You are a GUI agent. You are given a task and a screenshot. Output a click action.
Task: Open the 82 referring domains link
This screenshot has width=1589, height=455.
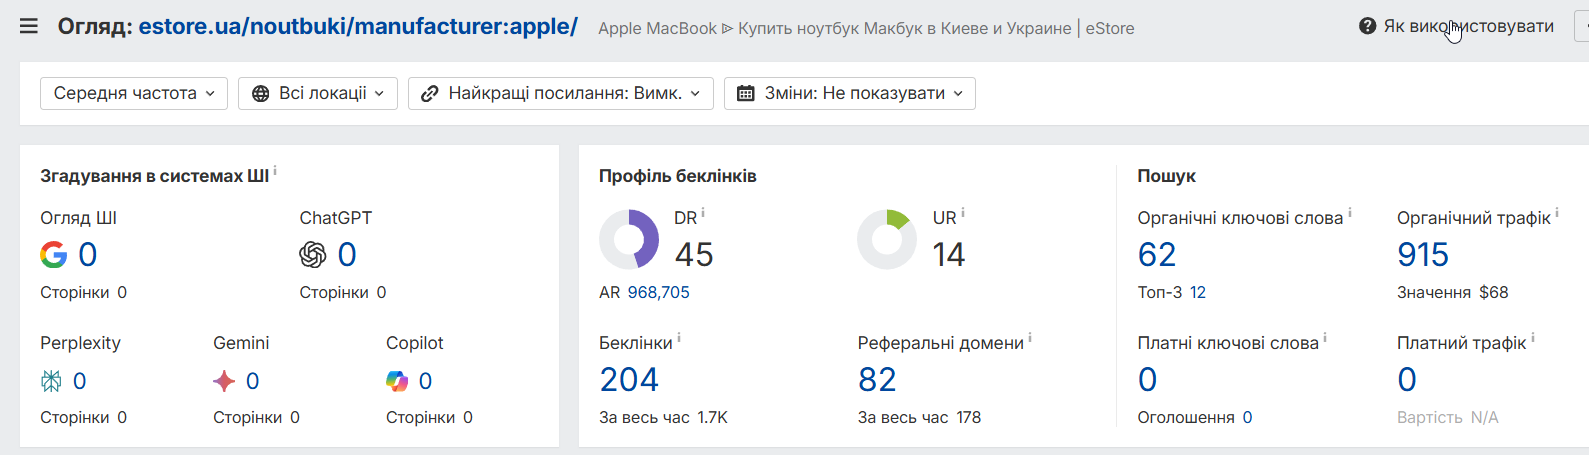[877, 380]
